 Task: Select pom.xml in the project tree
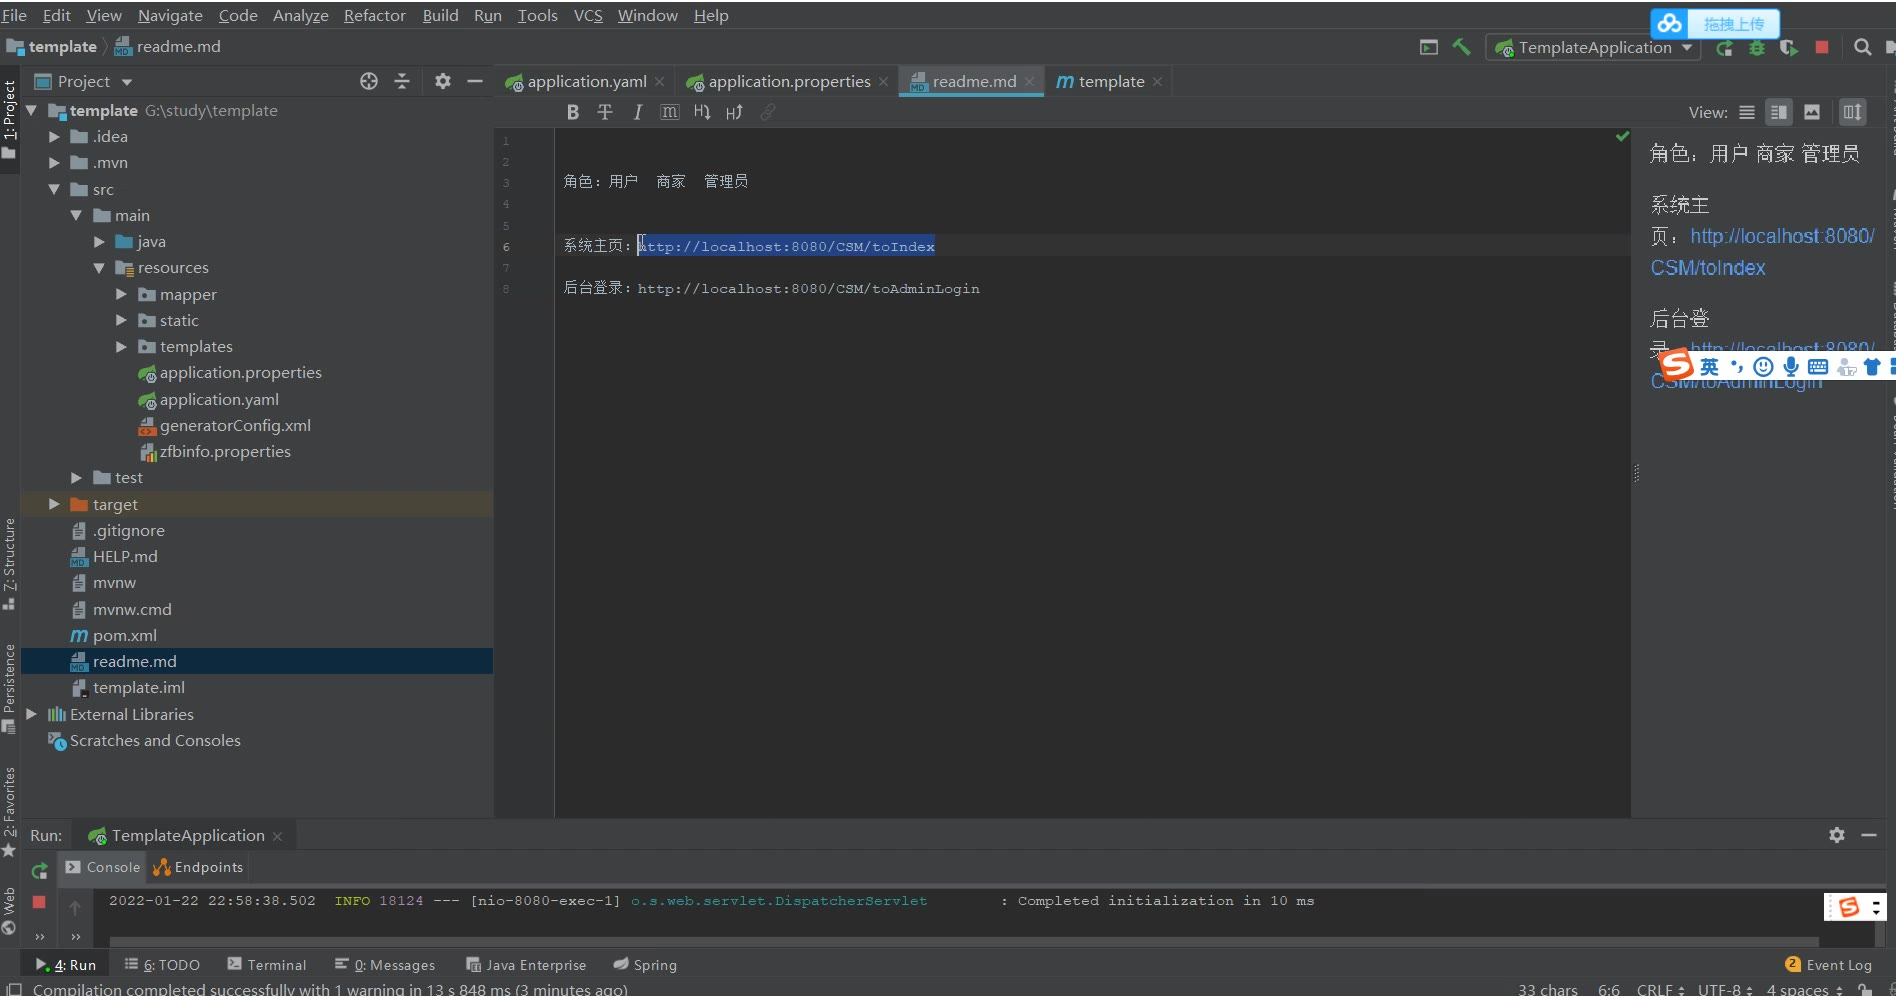point(124,636)
